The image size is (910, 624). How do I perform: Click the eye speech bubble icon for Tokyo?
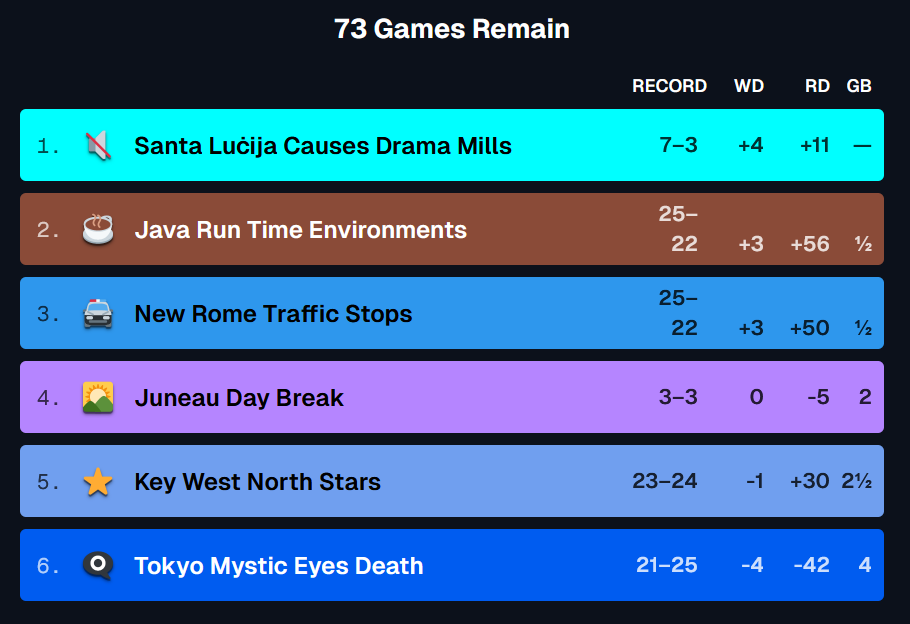(98, 565)
